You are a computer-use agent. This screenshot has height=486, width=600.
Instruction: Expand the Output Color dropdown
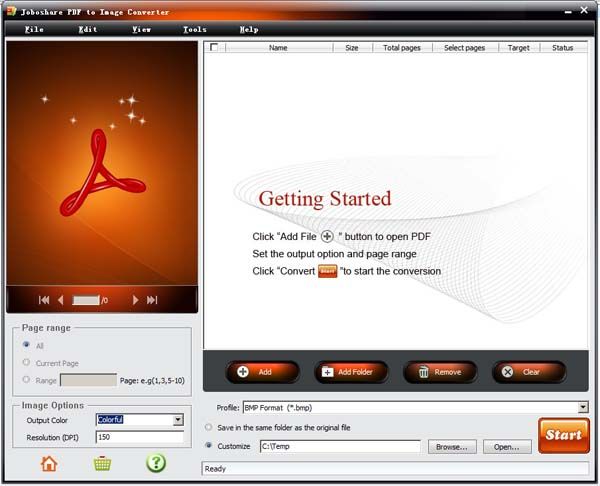tap(178, 420)
